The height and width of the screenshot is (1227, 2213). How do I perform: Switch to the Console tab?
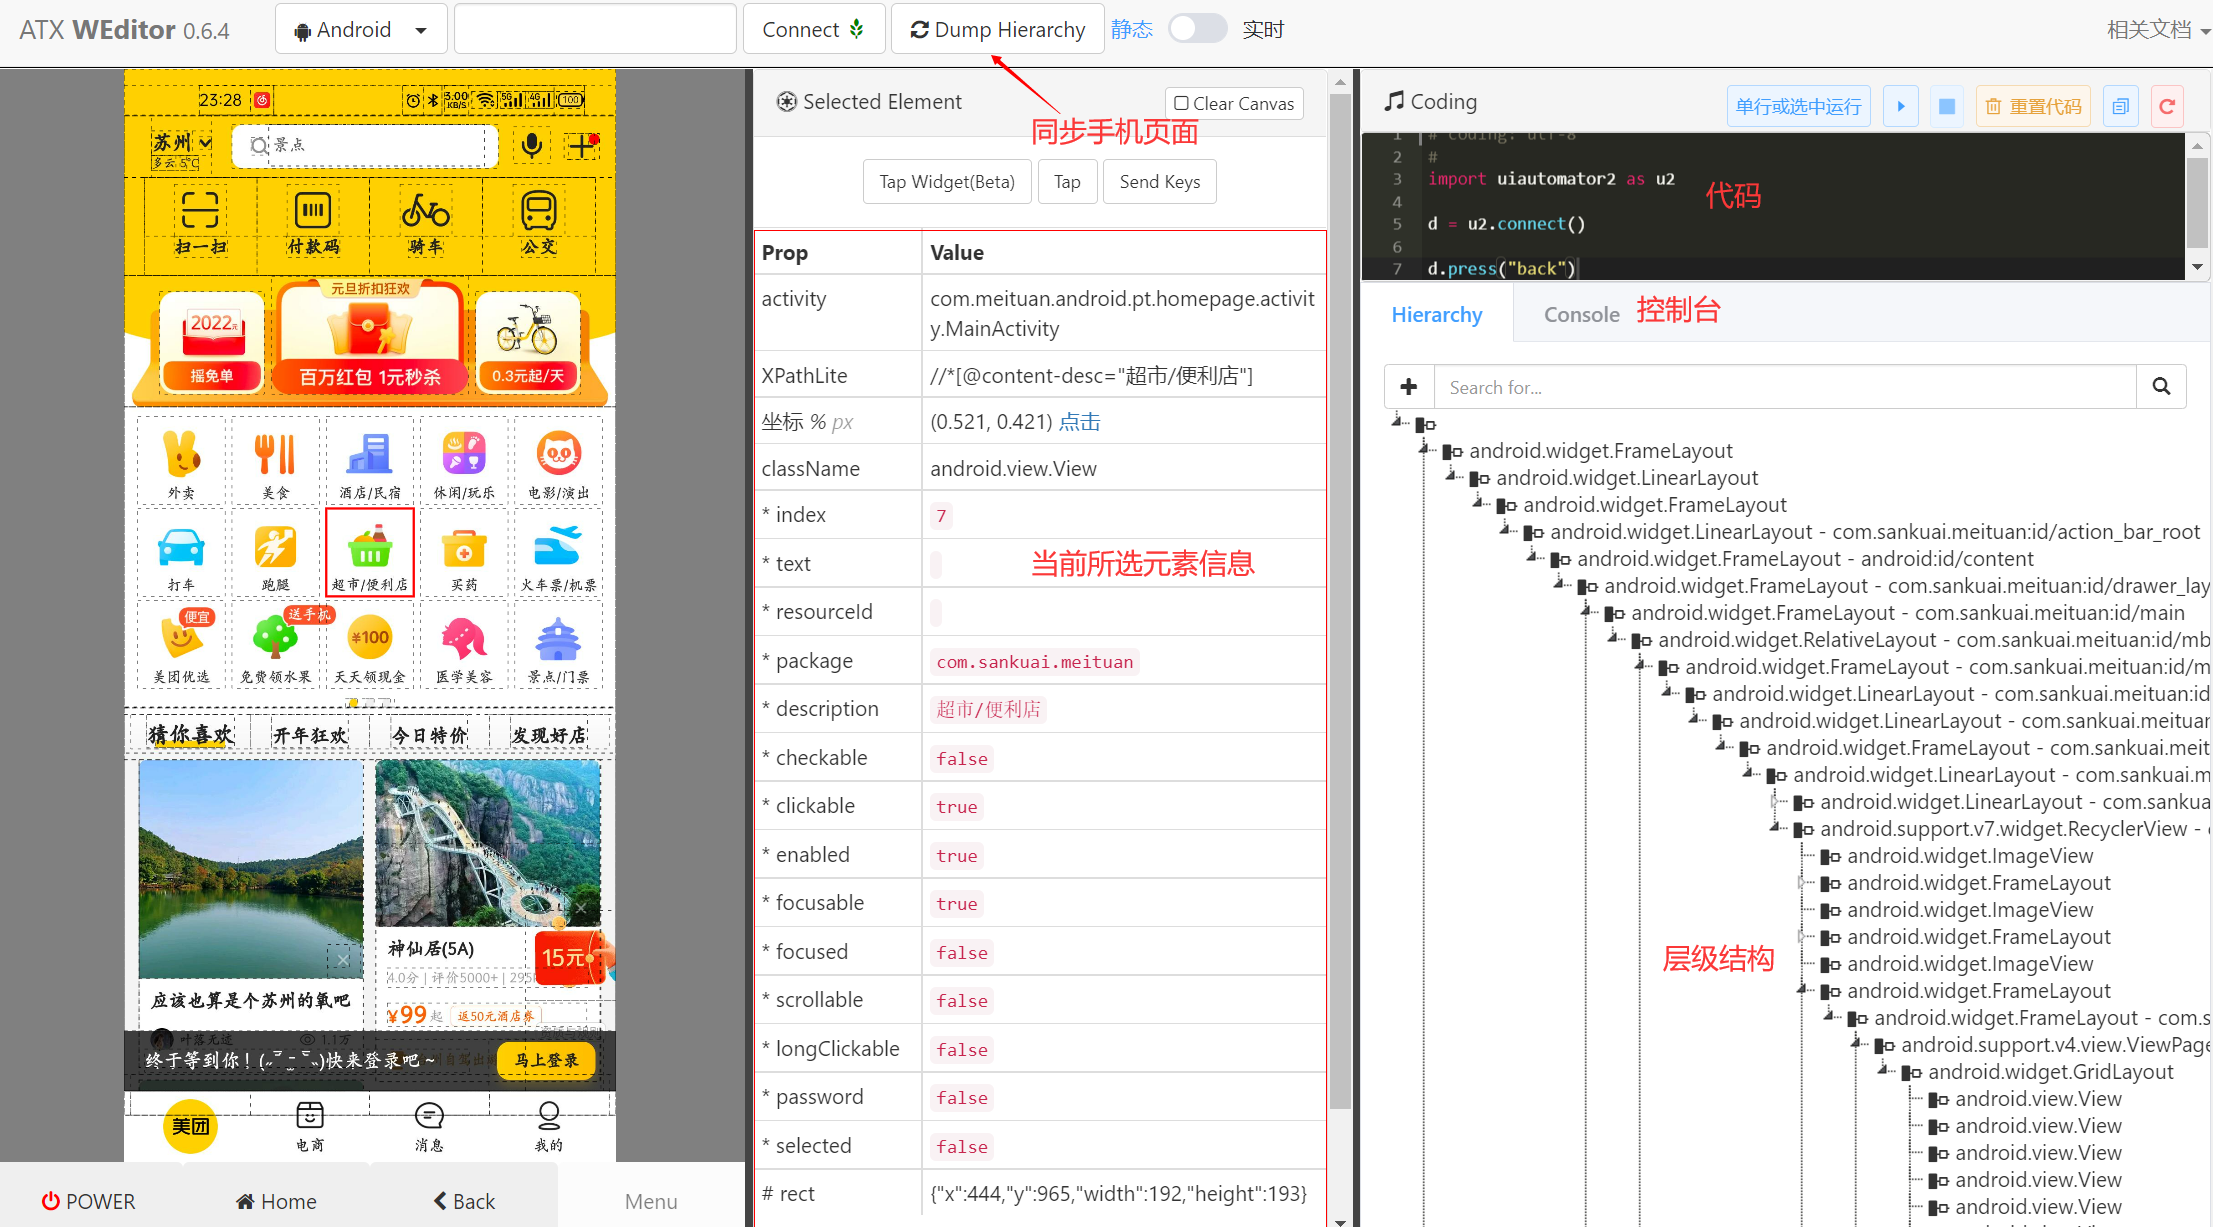pyautogui.click(x=1581, y=315)
